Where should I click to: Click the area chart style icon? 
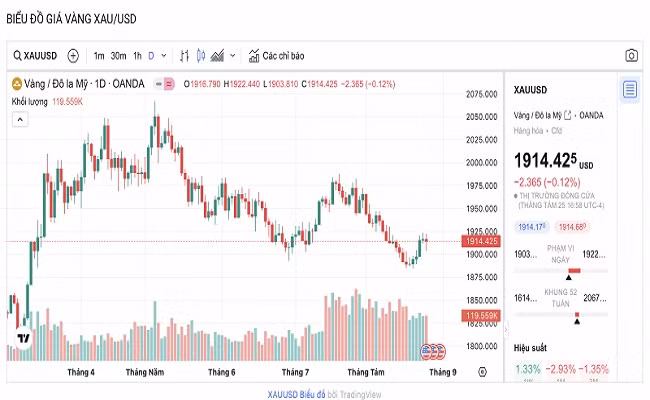pos(217,56)
